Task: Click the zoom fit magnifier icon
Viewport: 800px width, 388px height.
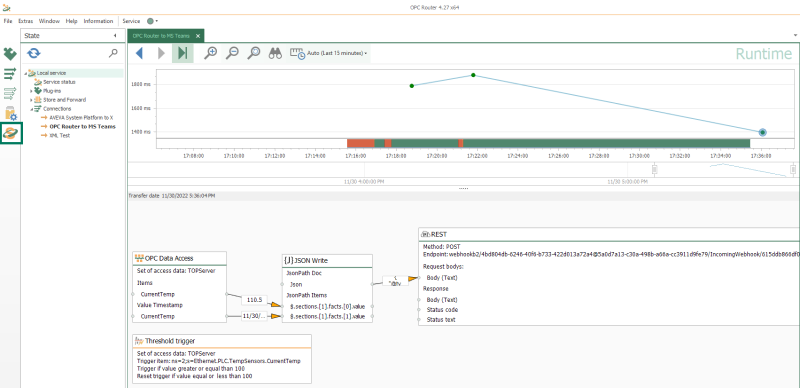Action: click(x=254, y=53)
